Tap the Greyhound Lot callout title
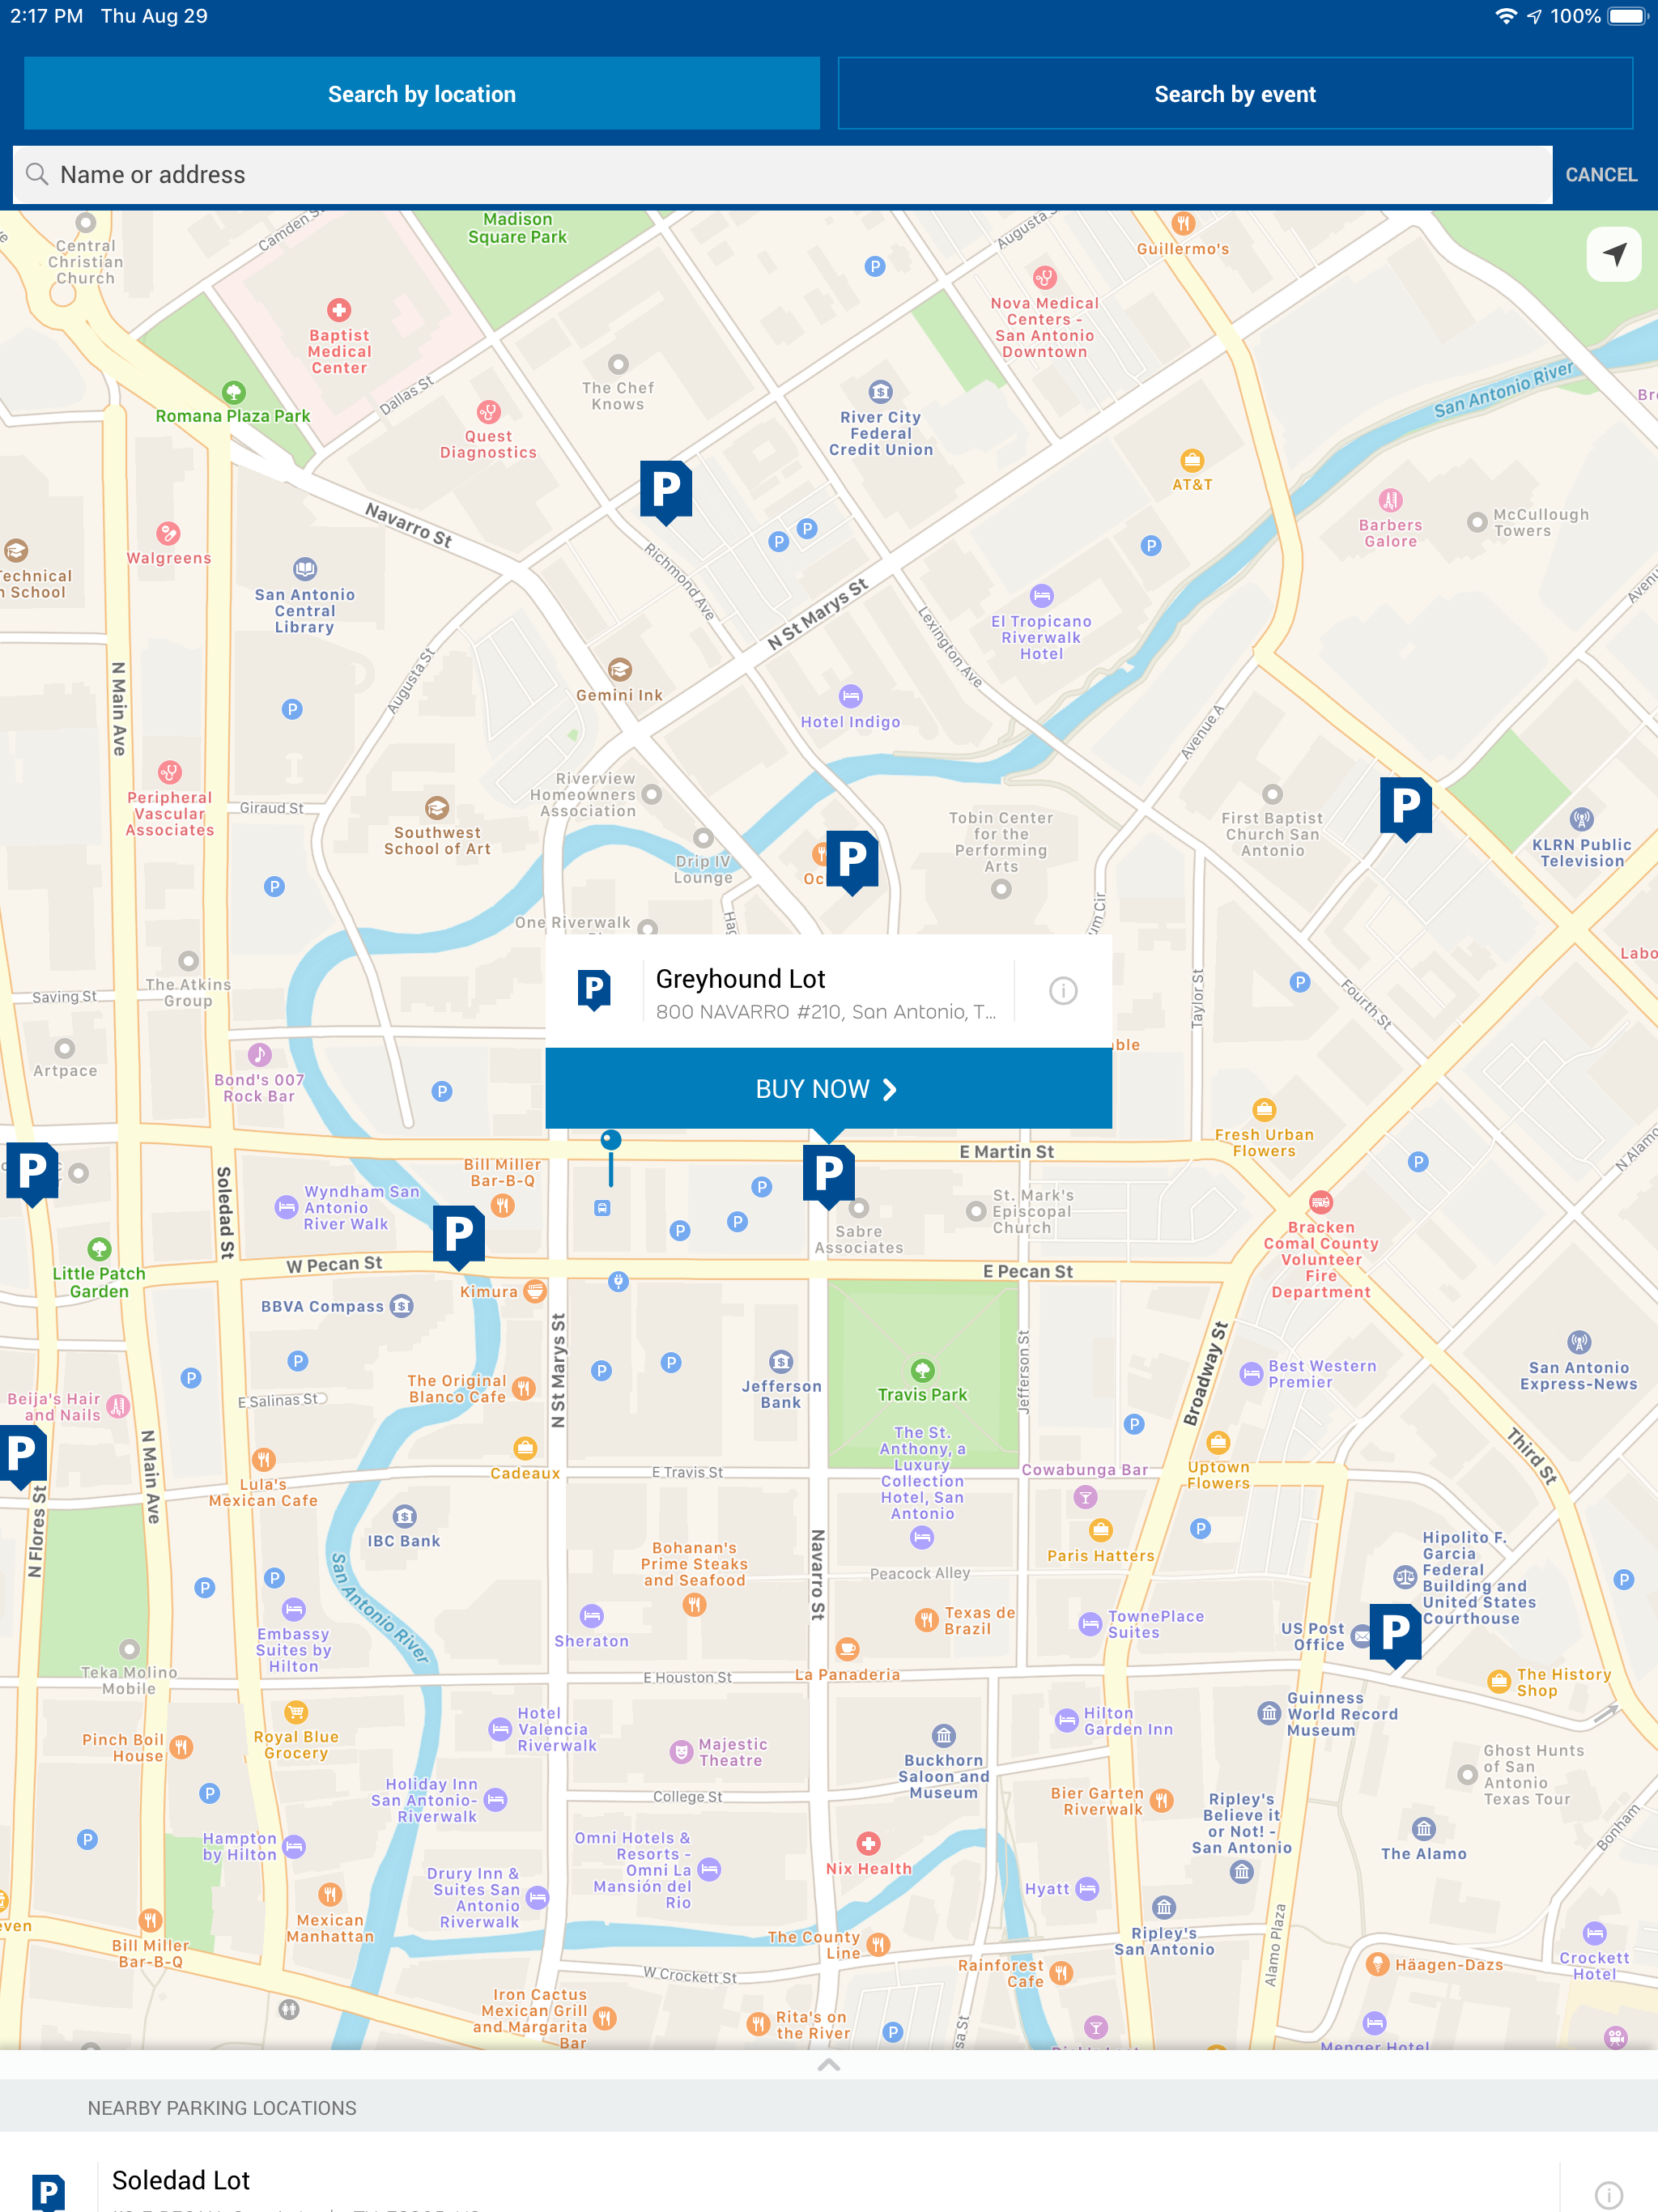The width and height of the screenshot is (1658, 2212). pos(740,979)
